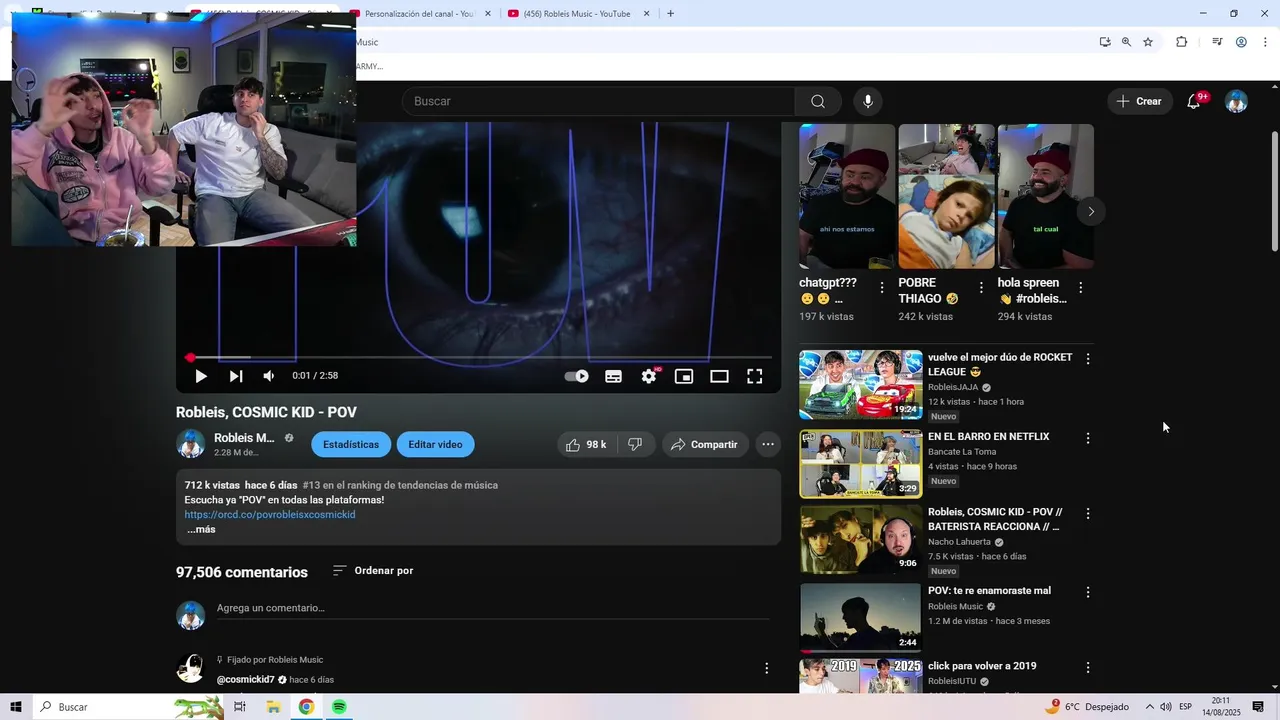The height and width of the screenshot is (720, 1280).
Task: Open File Explorer from taskbar
Action: (x=273, y=707)
